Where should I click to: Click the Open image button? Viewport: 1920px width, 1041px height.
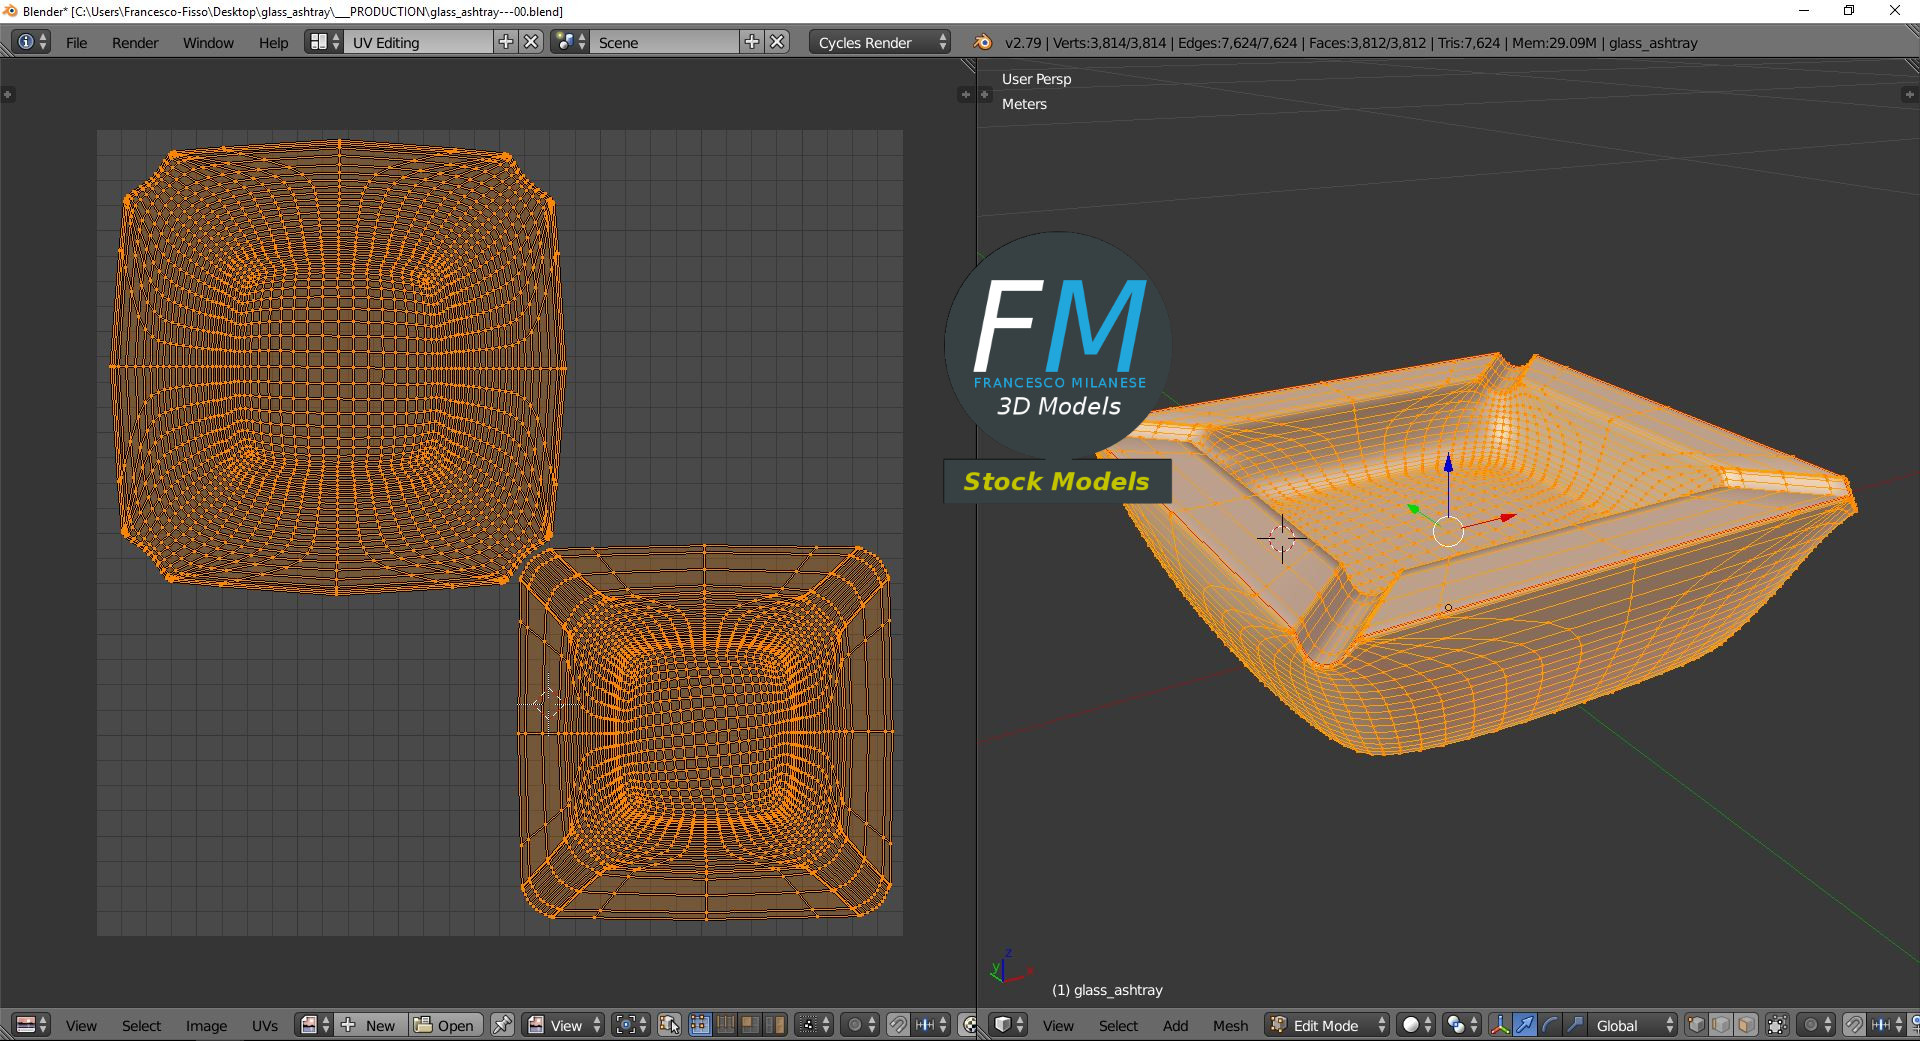click(446, 1025)
